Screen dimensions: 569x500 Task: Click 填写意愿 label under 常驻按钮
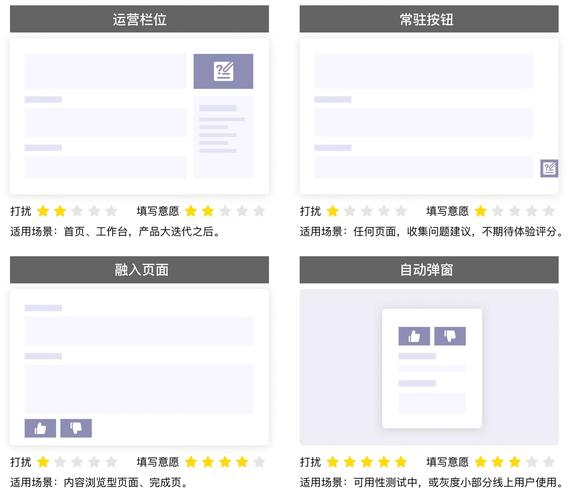[x=447, y=211]
